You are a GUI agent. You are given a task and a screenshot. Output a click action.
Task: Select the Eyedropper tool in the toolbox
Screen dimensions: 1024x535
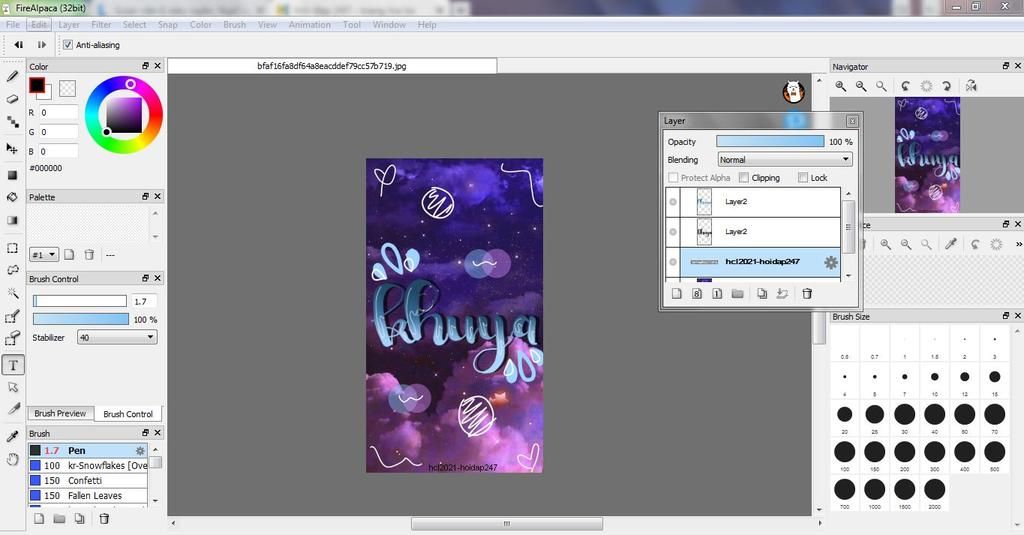click(x=12, y=436)
